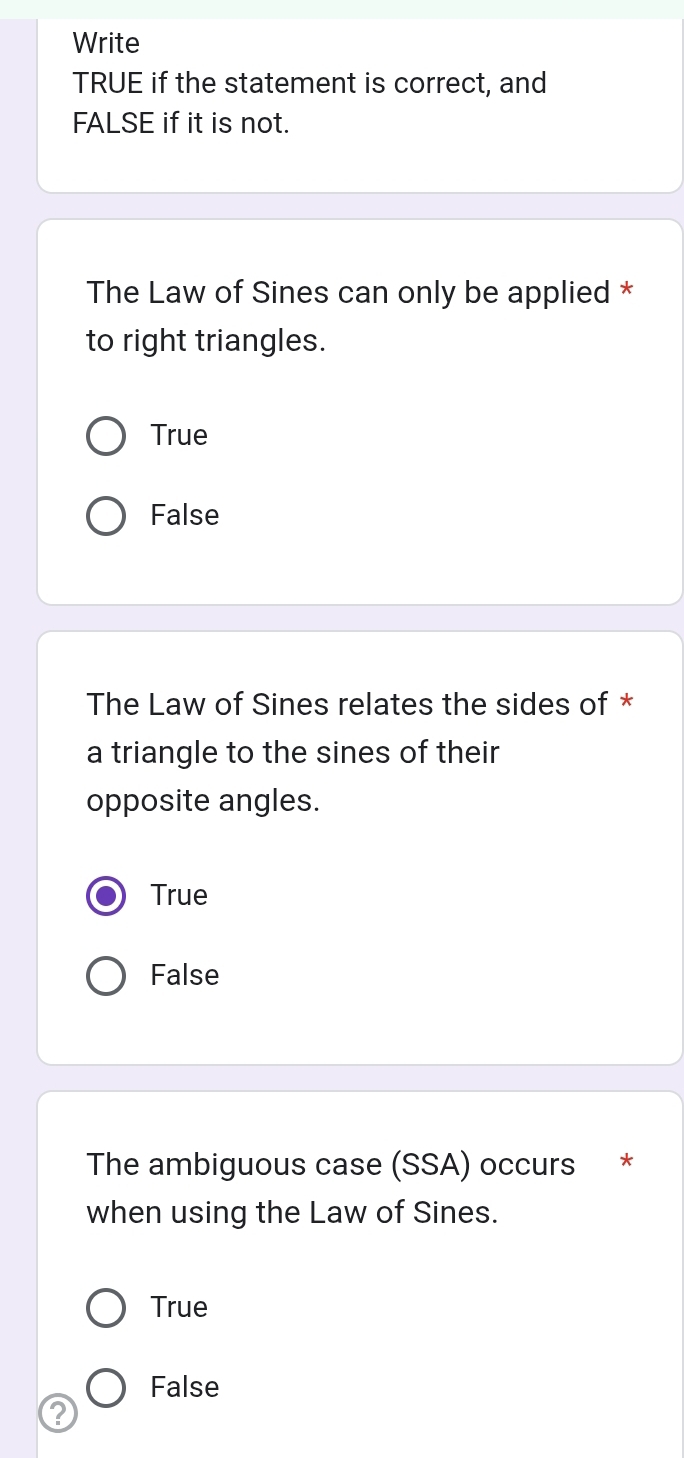Screen dimensions: 684x1458
Task: Select False for the right triangles statement
Action: coord(105,516)
